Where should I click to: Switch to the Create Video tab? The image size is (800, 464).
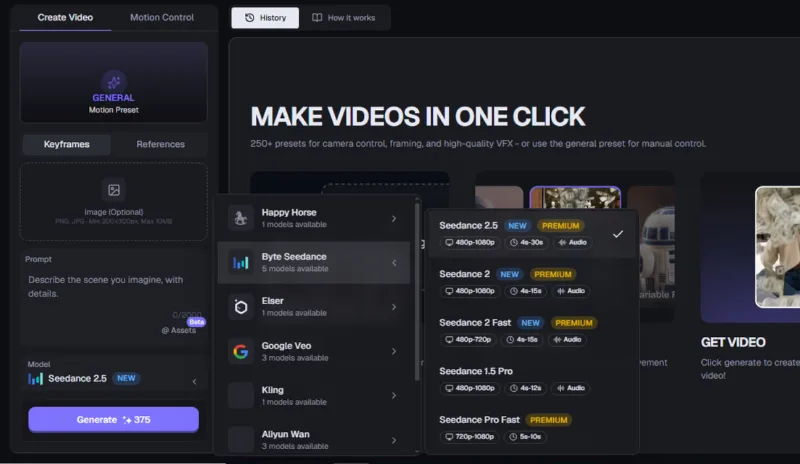pyautogui.click(x=65, y=17)
